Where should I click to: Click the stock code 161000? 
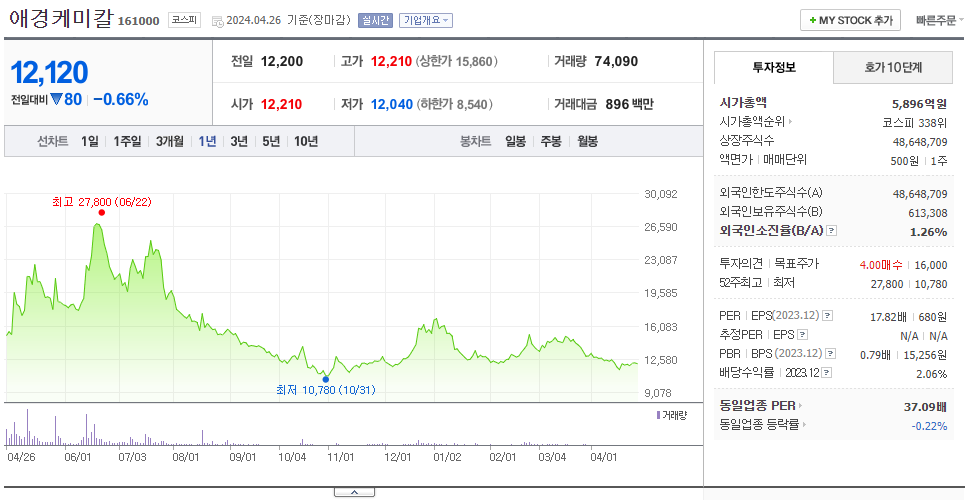tap(138, 21)
